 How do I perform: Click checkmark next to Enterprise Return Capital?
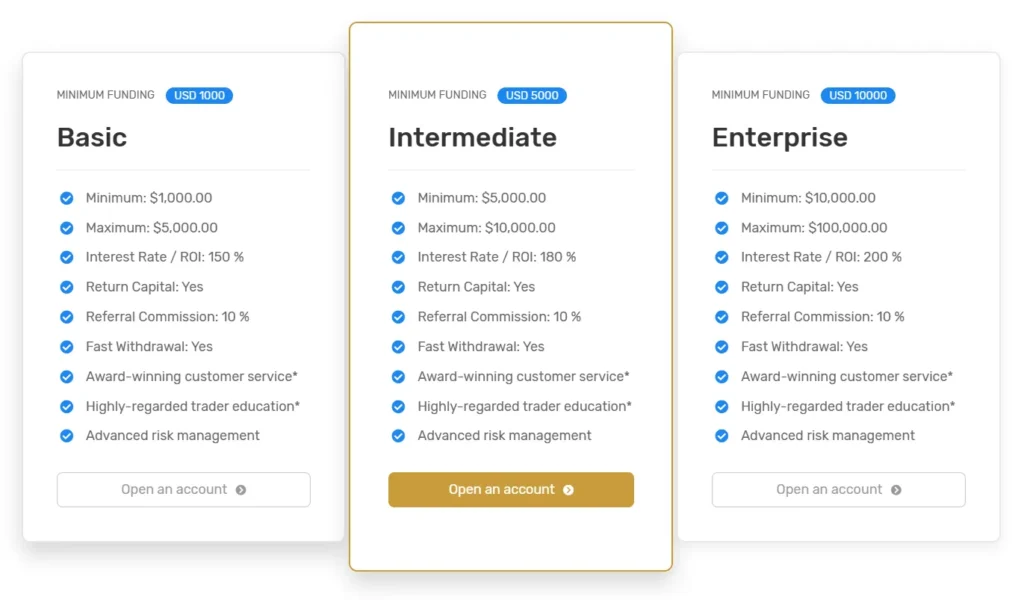[721, 287]
